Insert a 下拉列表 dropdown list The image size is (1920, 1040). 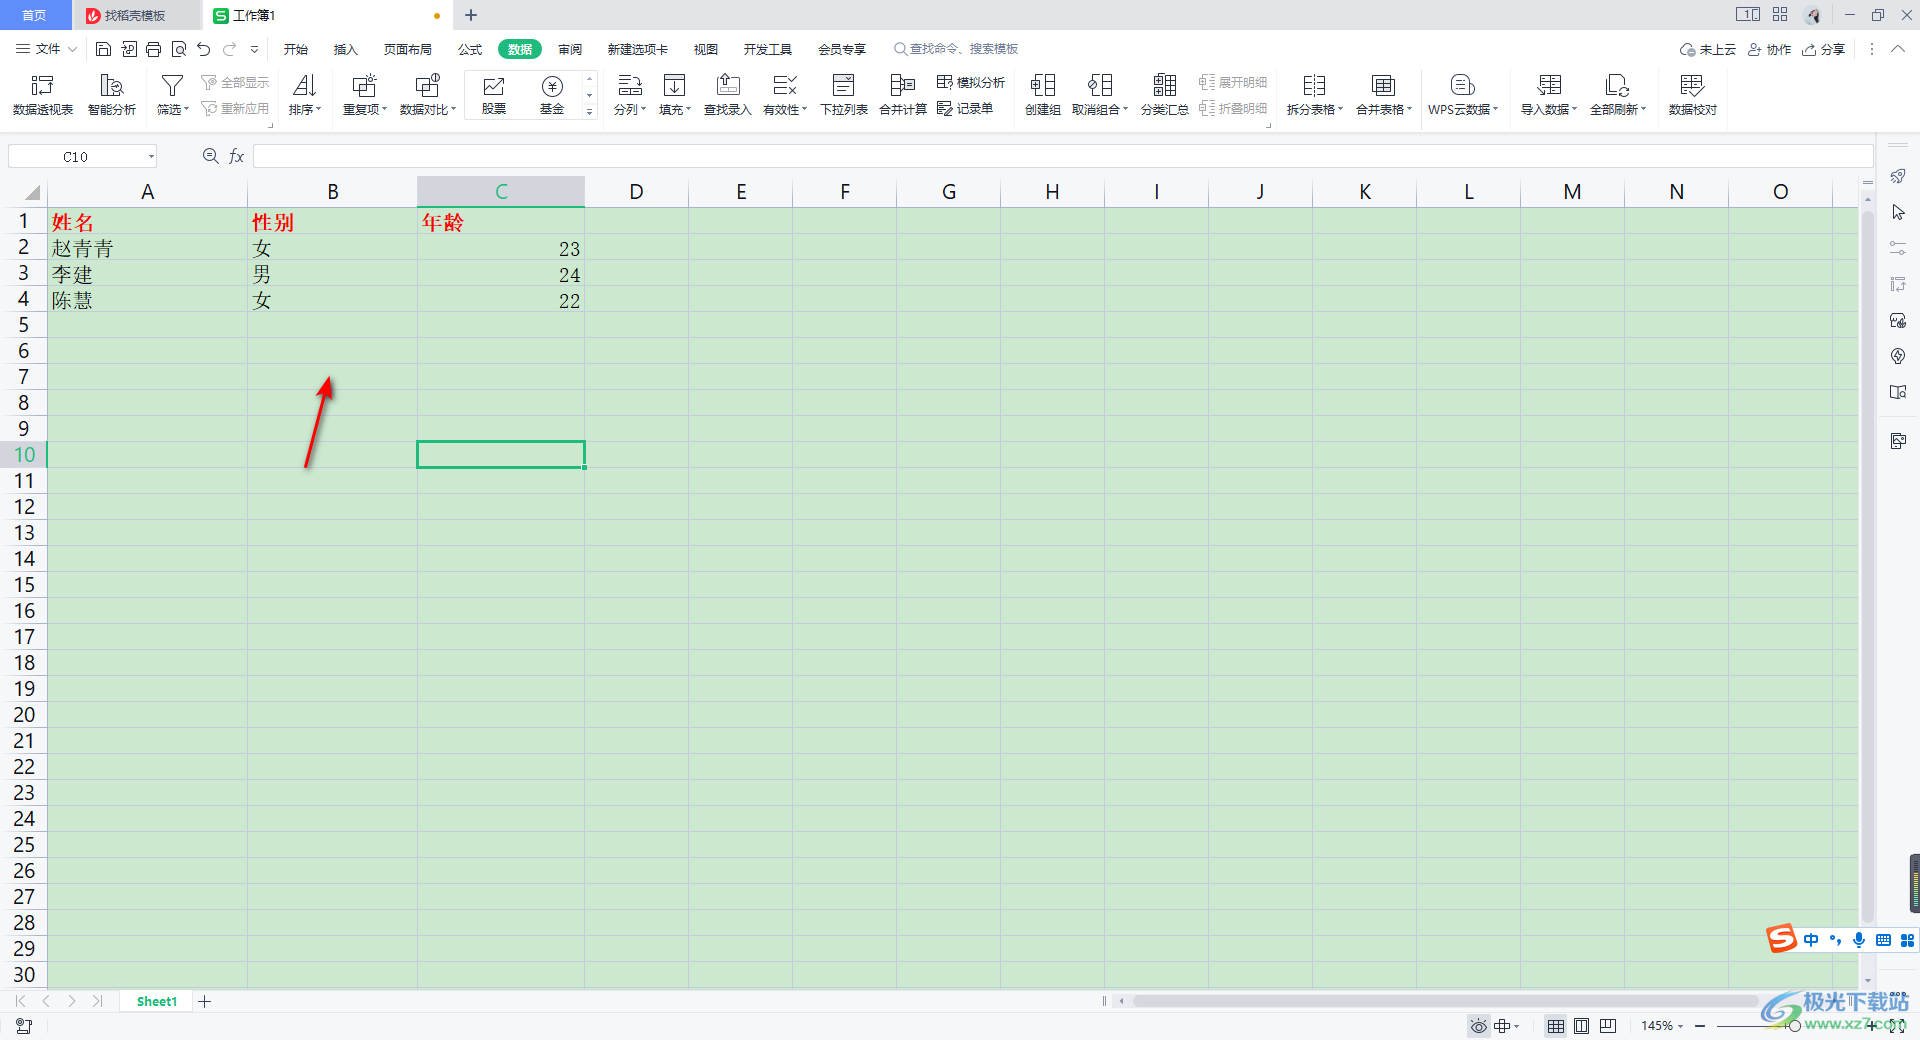tap(844, 95)
